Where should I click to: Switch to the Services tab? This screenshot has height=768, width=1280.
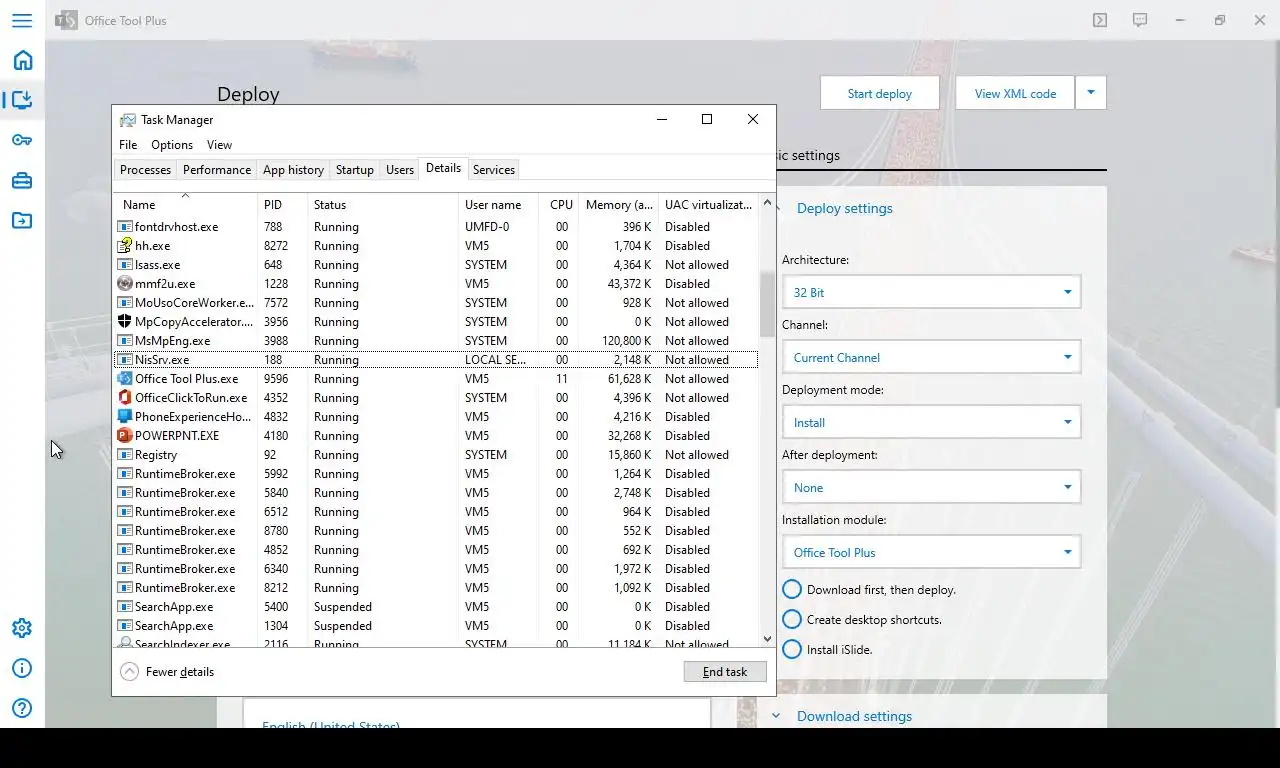point(494,170)
